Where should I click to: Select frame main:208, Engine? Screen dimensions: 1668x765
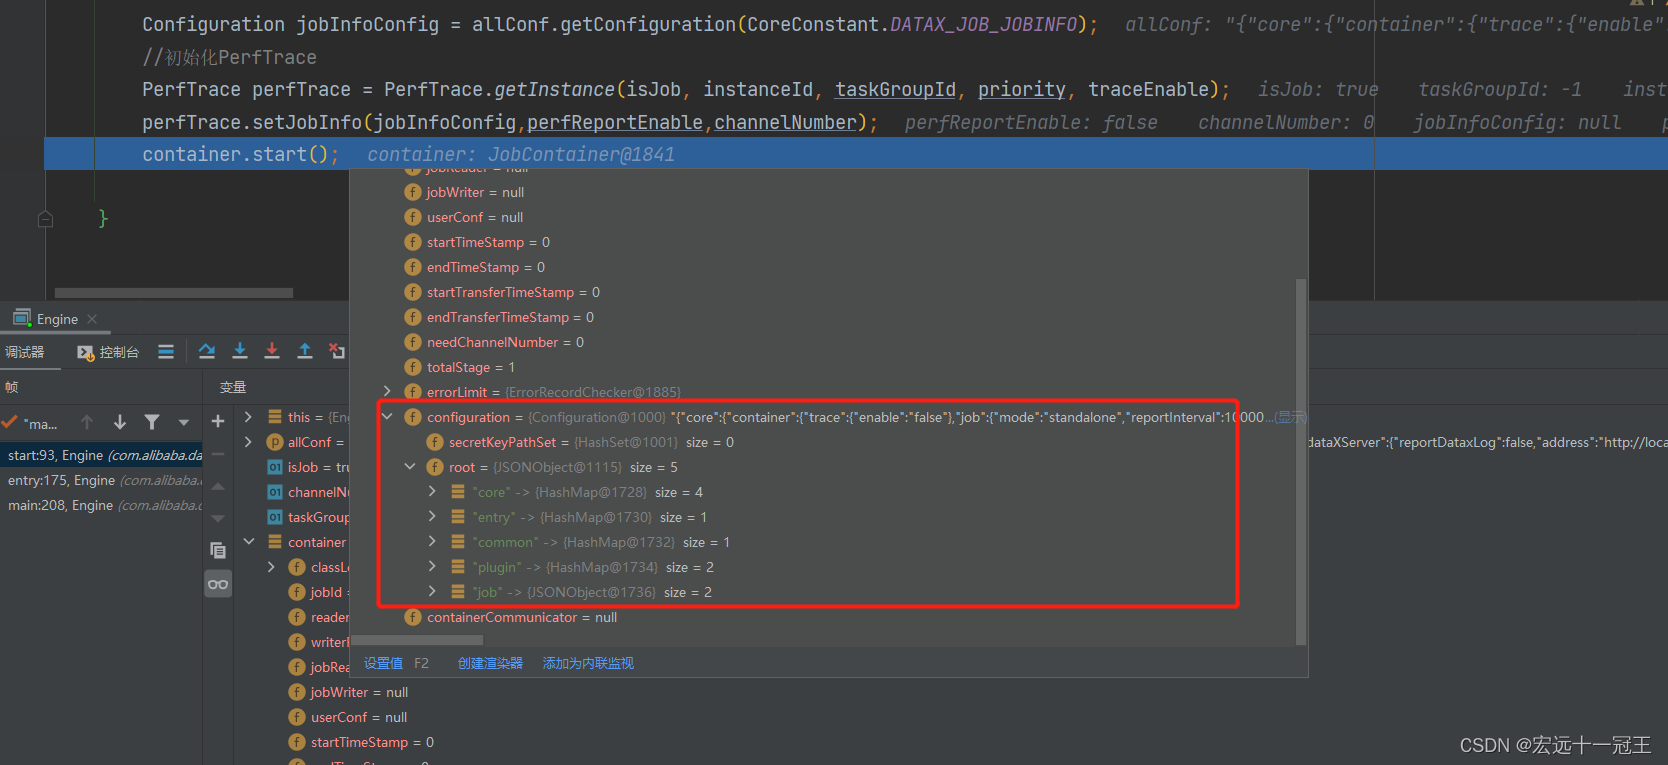(101, 505)
